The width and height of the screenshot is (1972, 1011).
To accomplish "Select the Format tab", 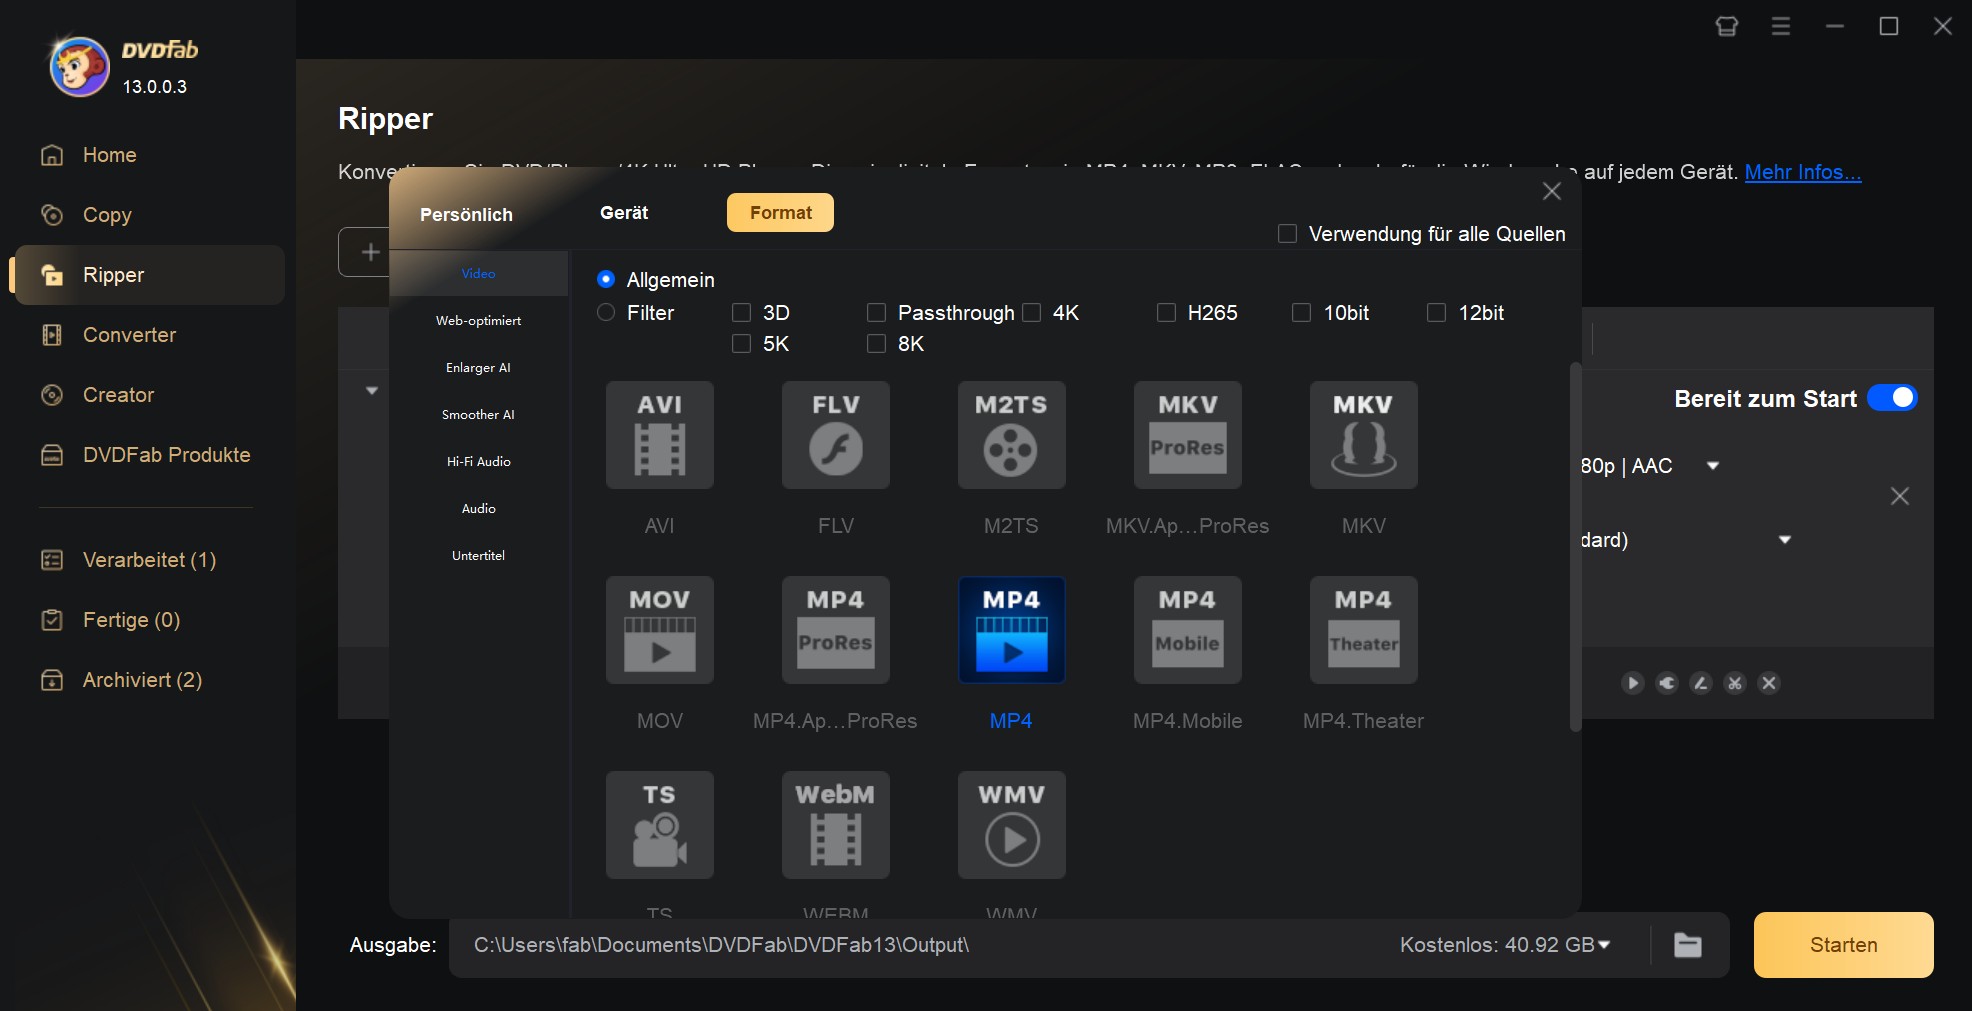I will 780,213.
